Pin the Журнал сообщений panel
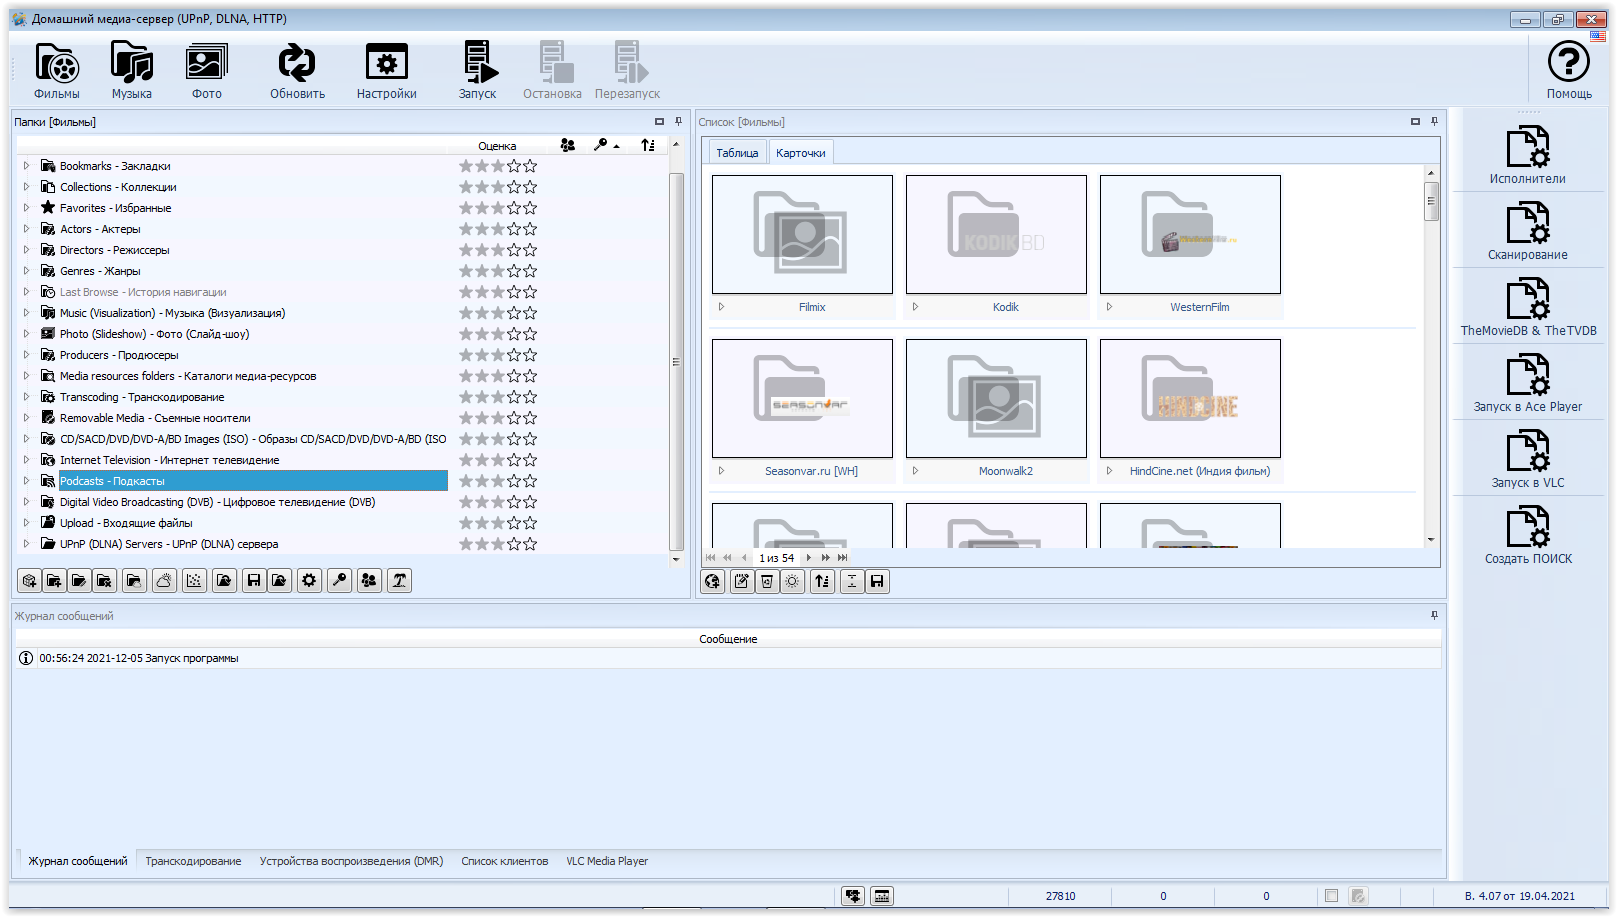This screenshot has width=1617, height=917. point(1434,616)
